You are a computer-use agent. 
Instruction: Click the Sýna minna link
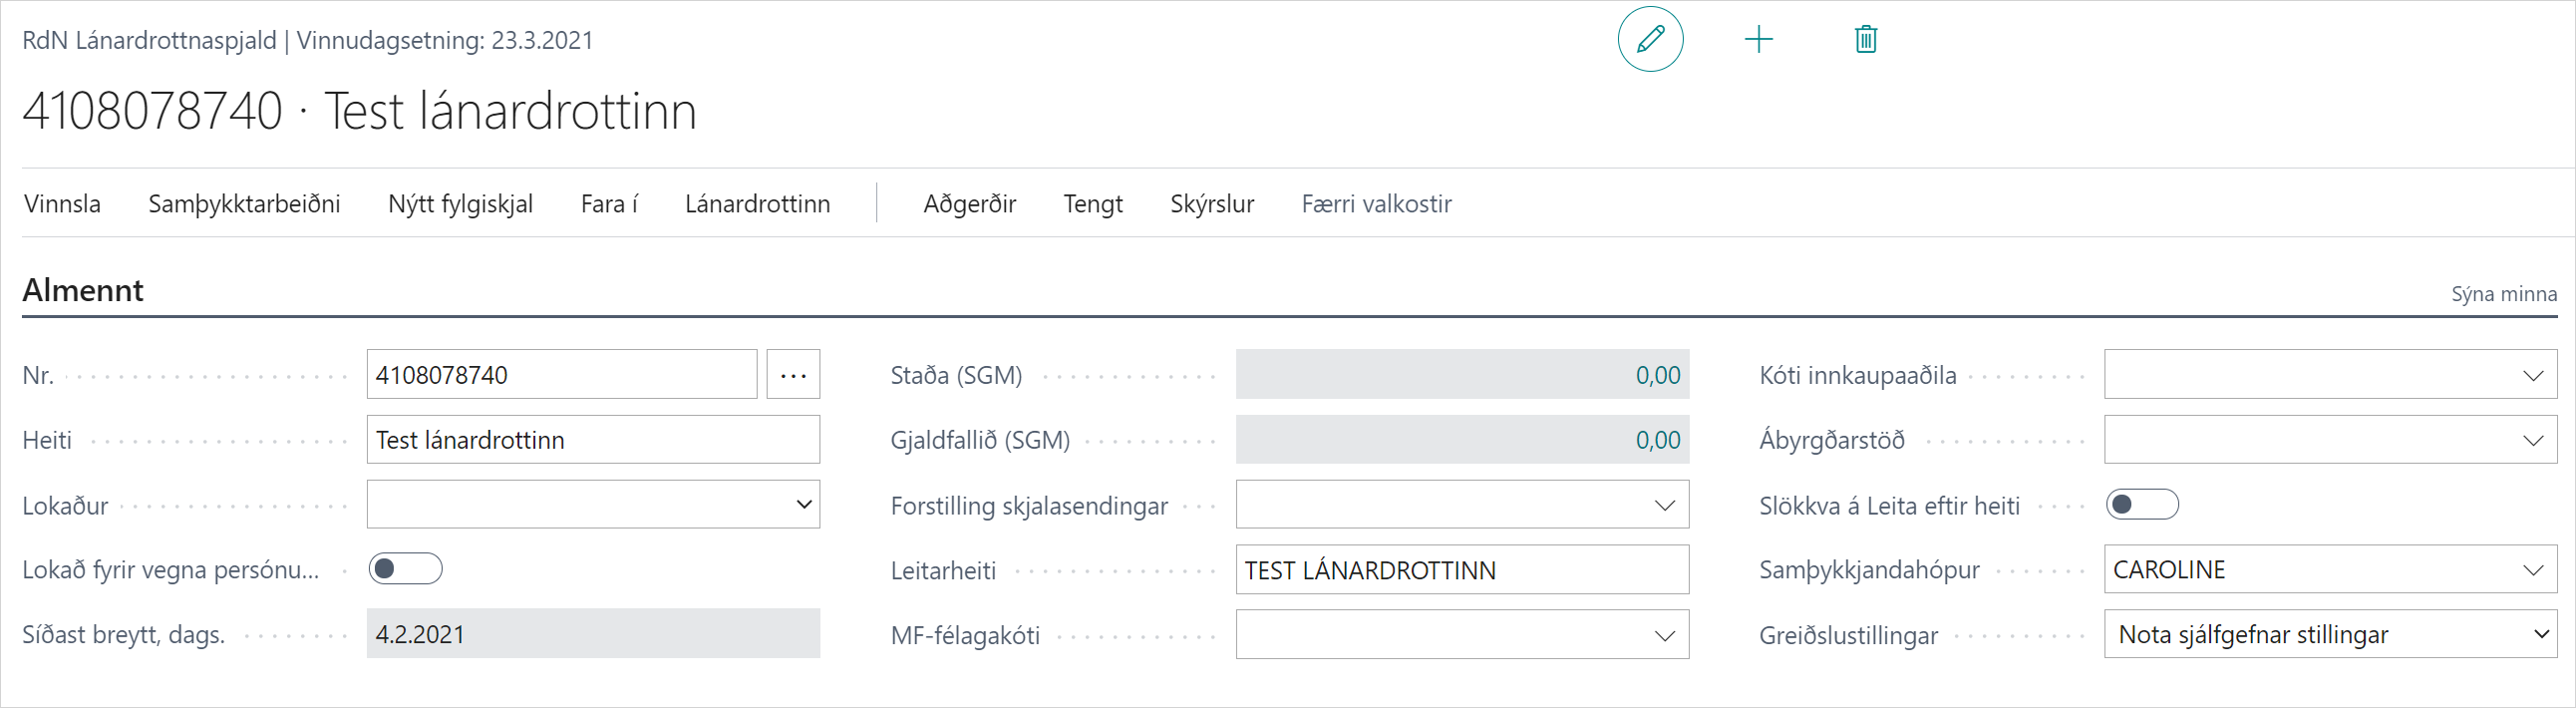pyautogui.click(x=2503, y=294)
